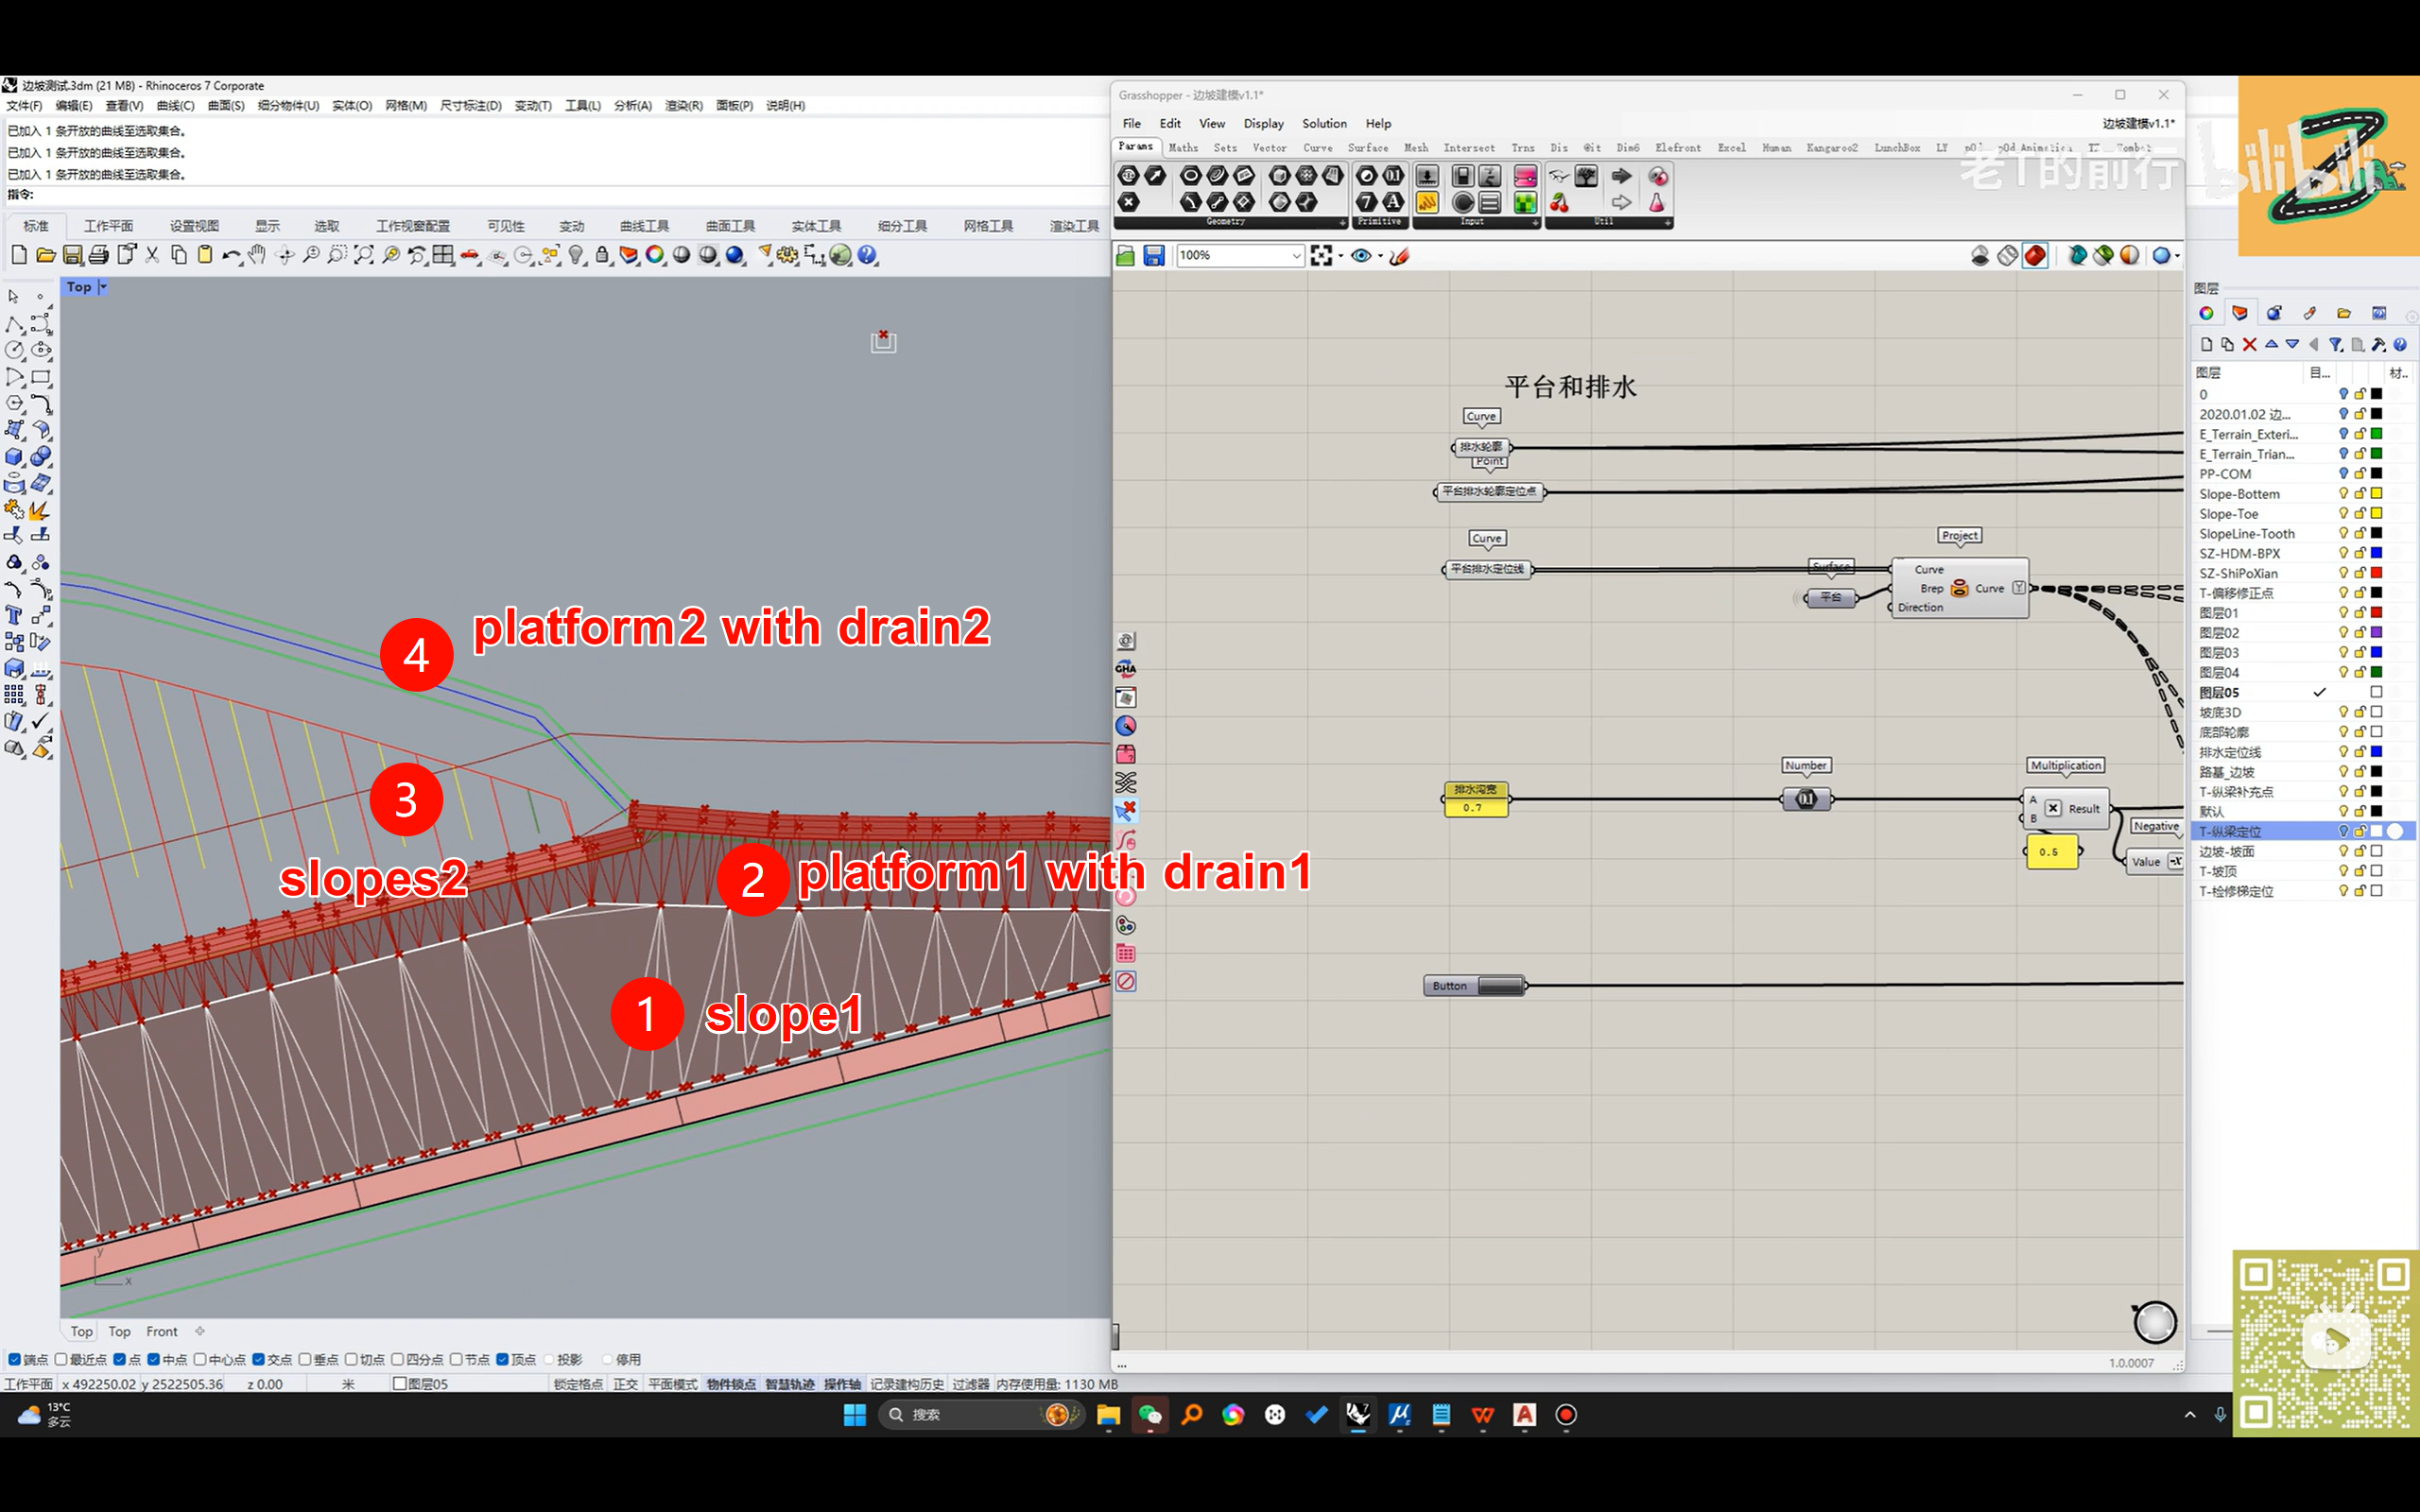This screenshot has width=2420, height=1512.
Task: Open the Top viewport title dropdown arrow
Action: pyautogui.click(x=103, y=287)
